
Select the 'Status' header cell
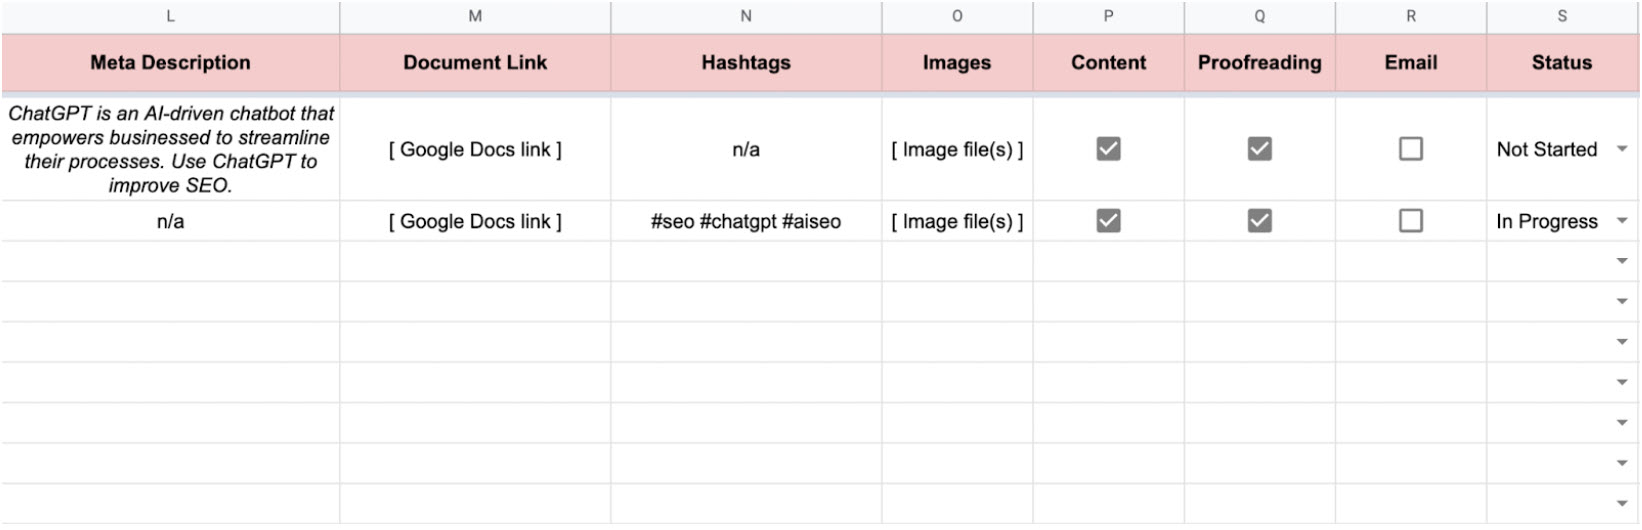[1562, 63]
